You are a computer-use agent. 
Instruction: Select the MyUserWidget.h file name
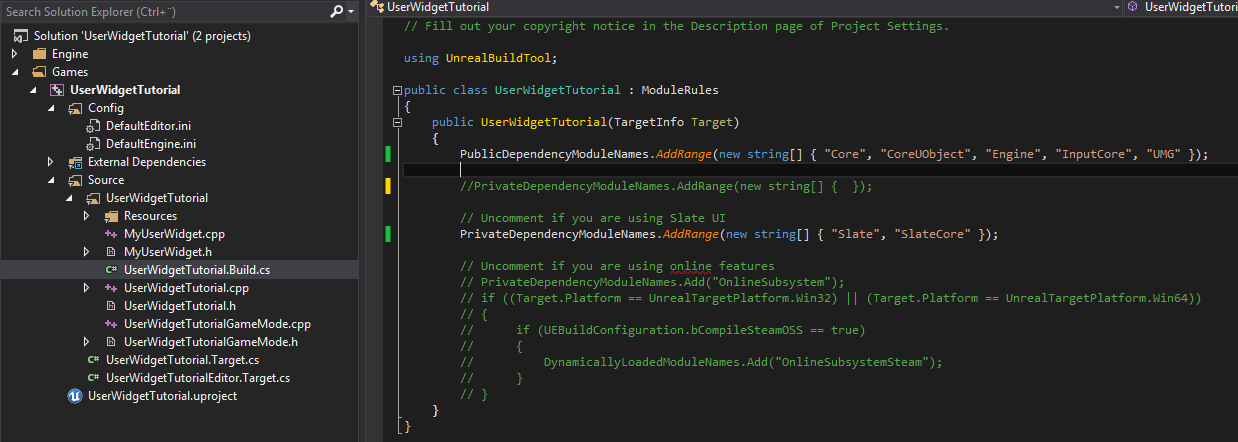pyautogui.click(x=167, y=252)
